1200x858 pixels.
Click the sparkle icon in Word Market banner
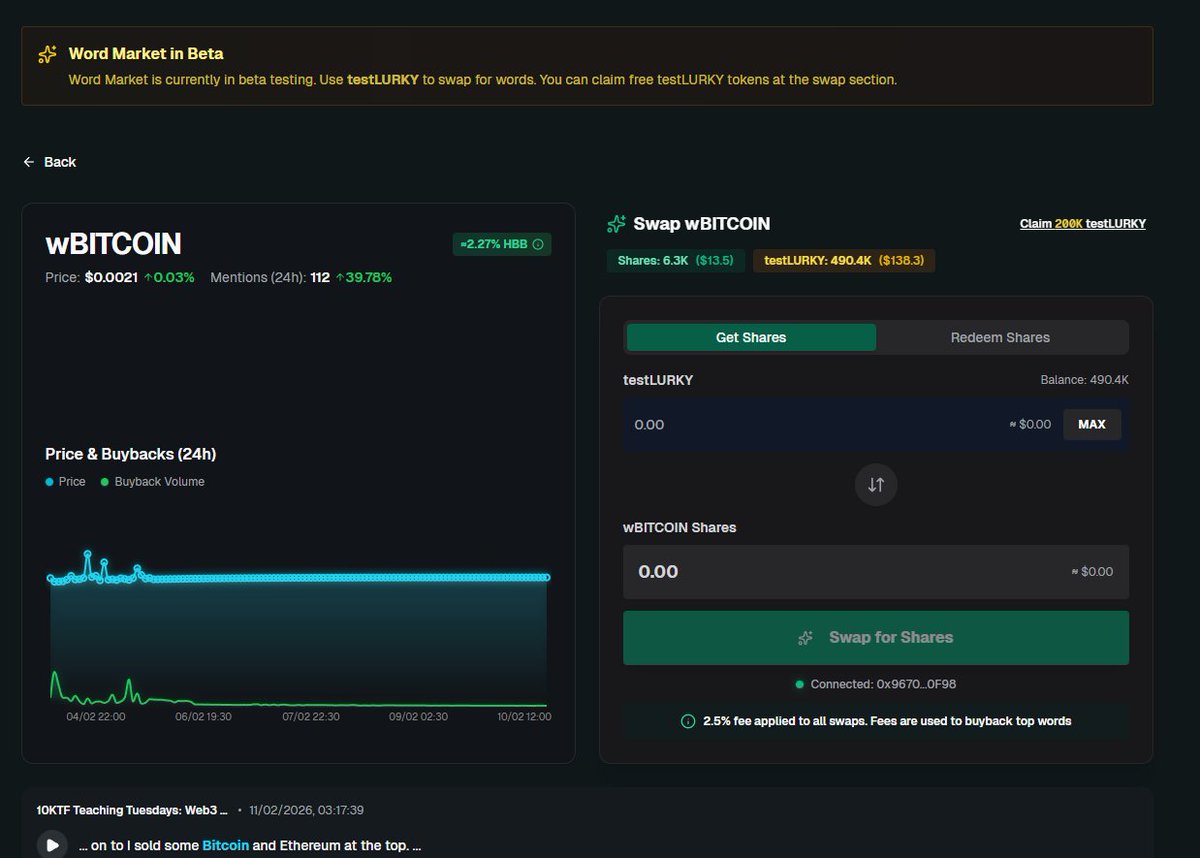[46, 54]
